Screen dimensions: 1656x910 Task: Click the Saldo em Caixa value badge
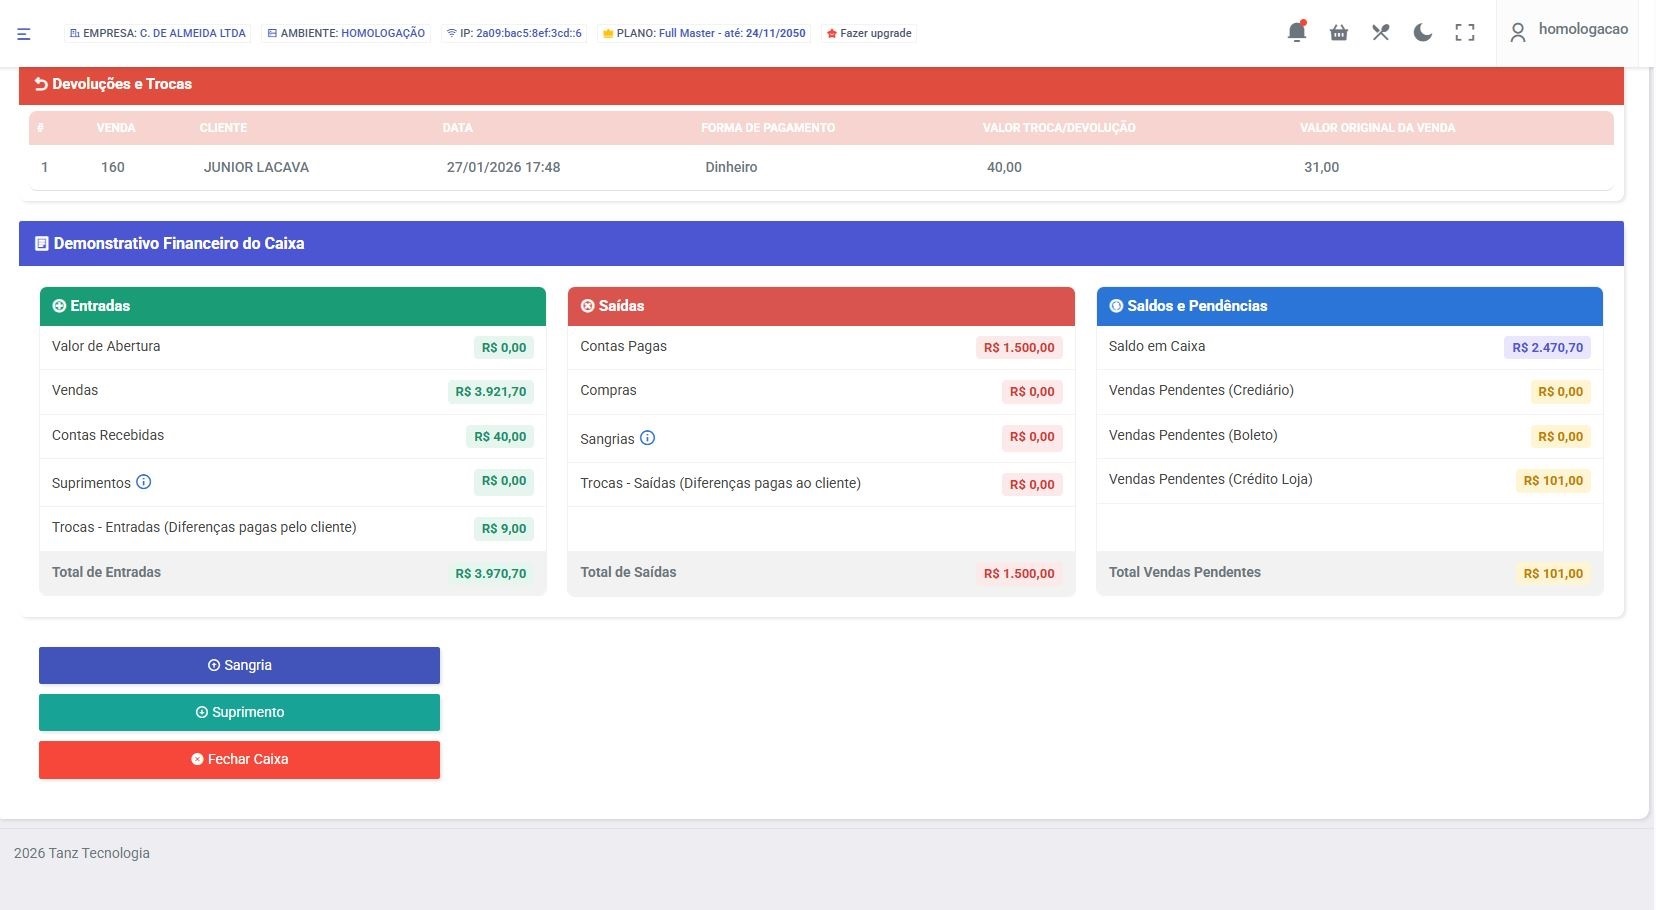1547,348
